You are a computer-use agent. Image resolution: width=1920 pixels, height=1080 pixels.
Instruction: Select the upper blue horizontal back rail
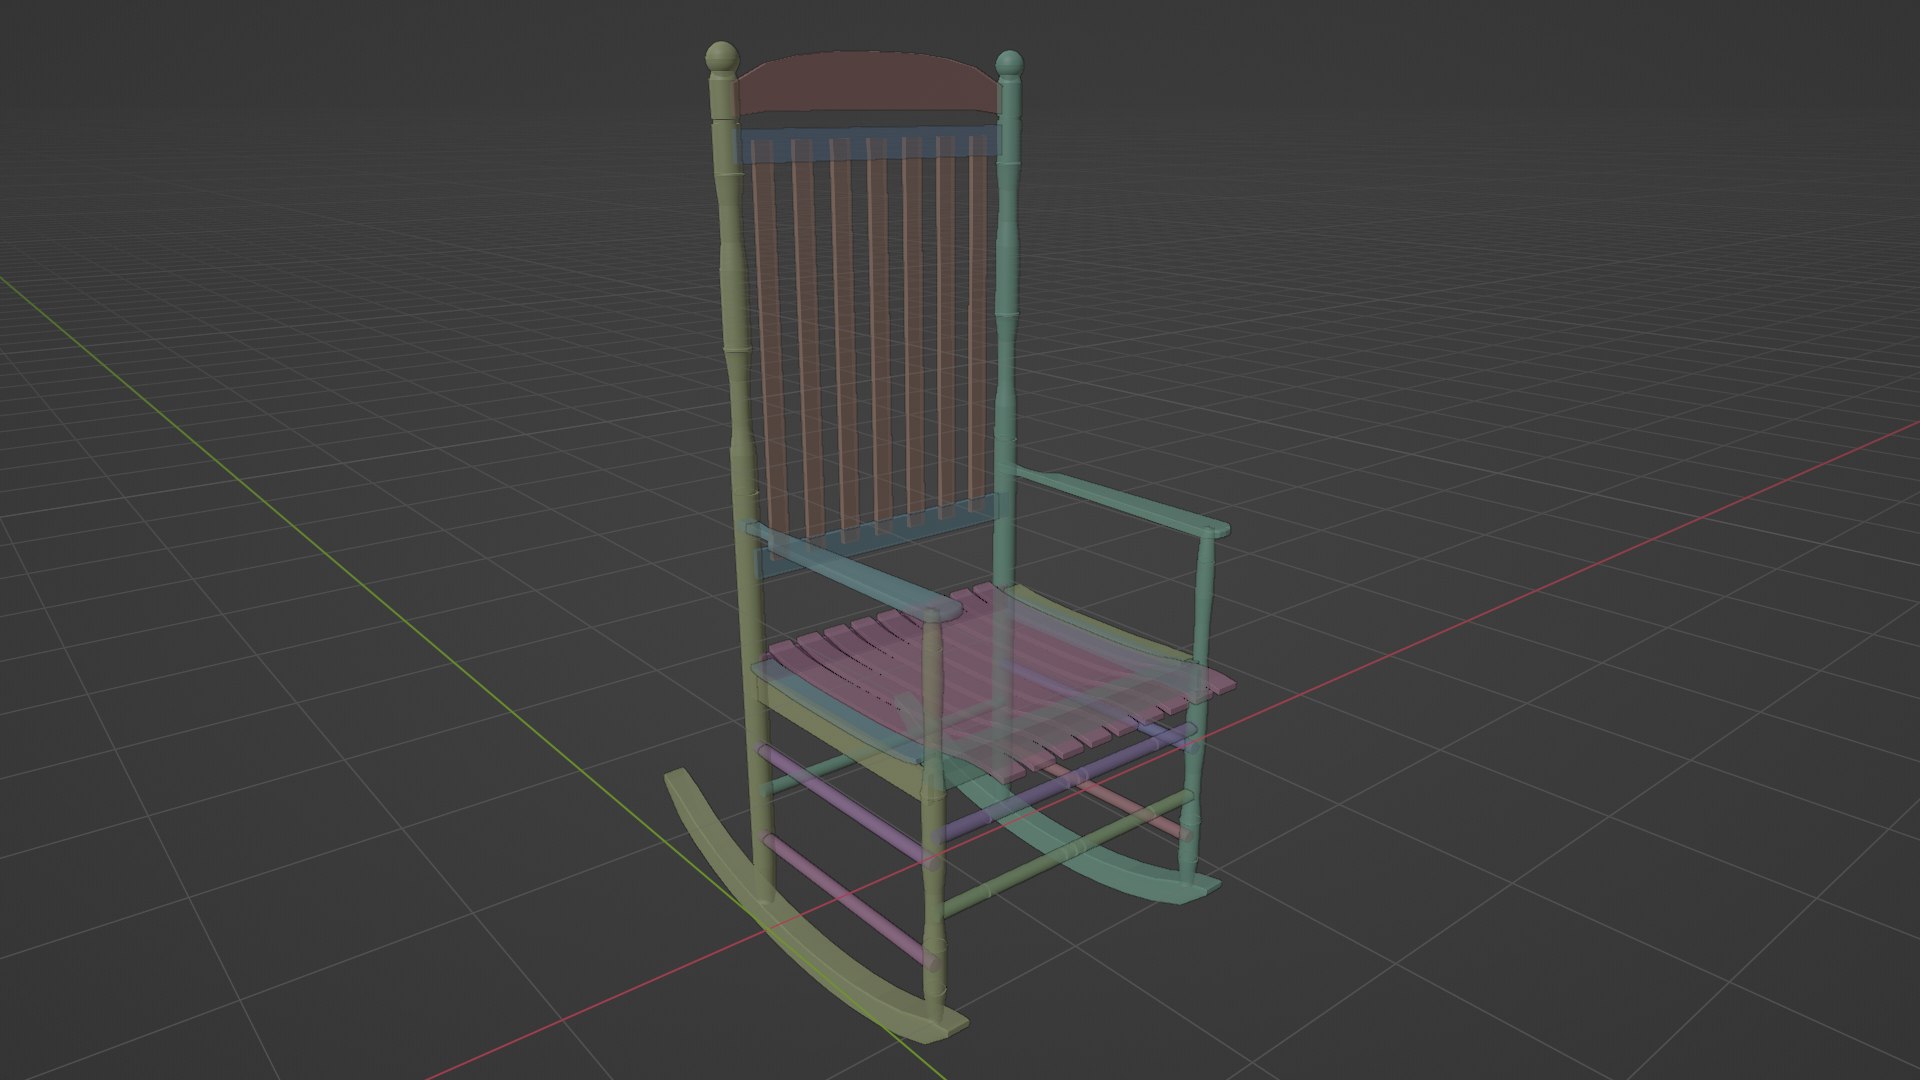tap(868, 144)
